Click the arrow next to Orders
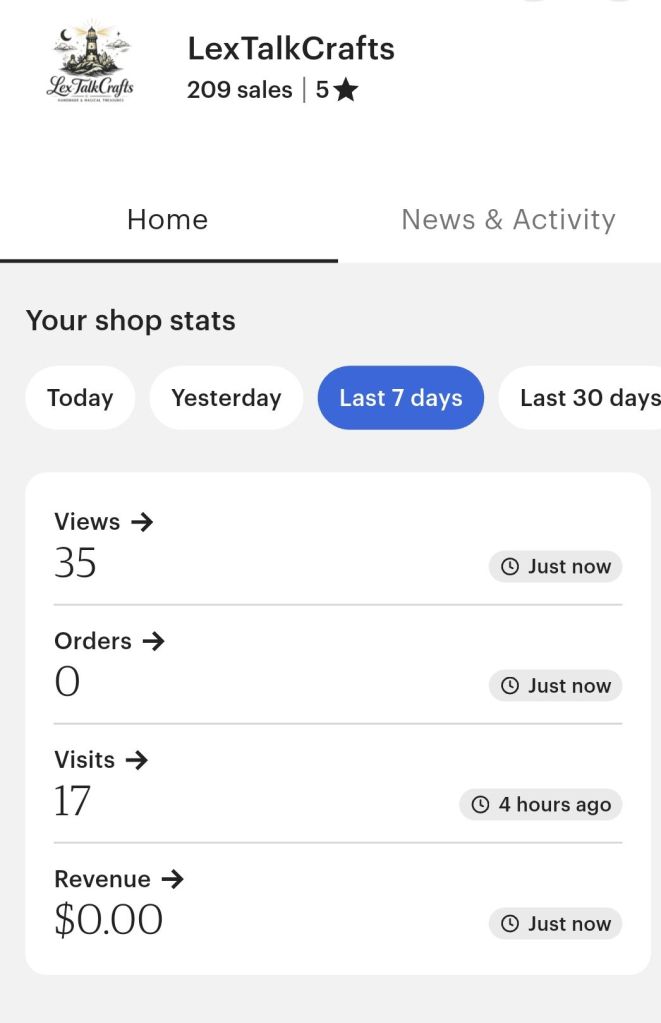The width and height of the screenshot is (661, 1023). 153,641
